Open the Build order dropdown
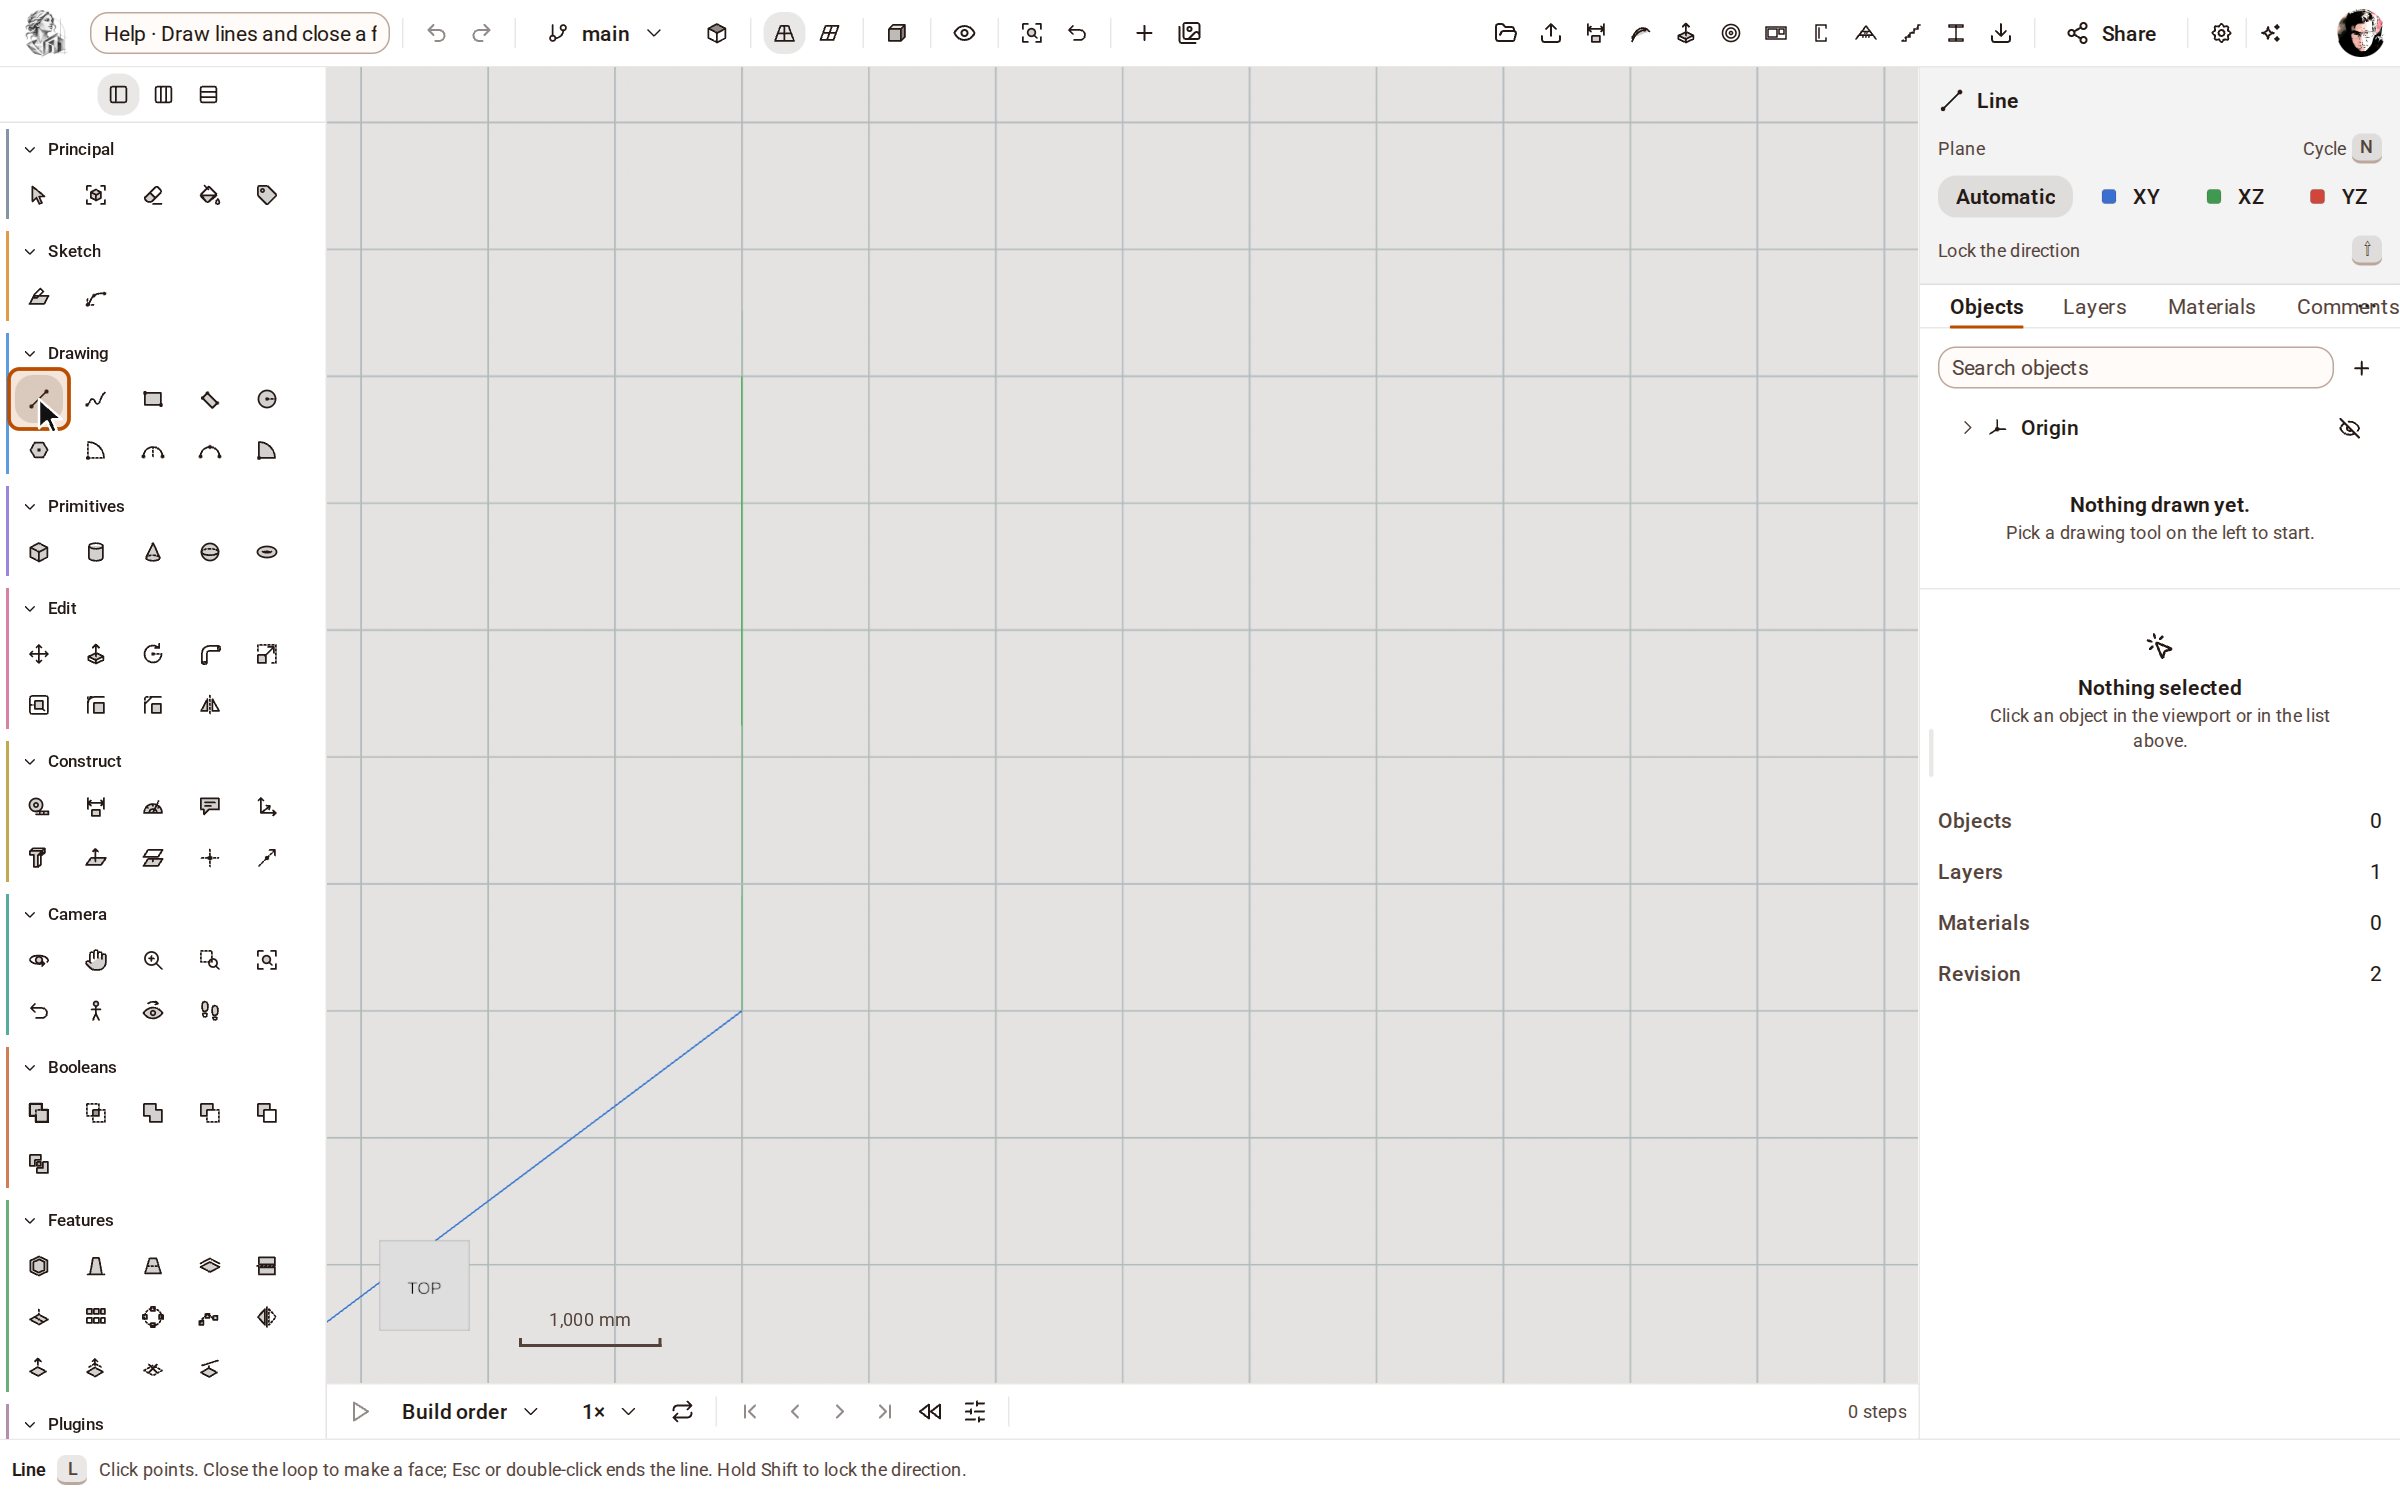This screenshot has width=2400, height=1500. pos(470,1411)
